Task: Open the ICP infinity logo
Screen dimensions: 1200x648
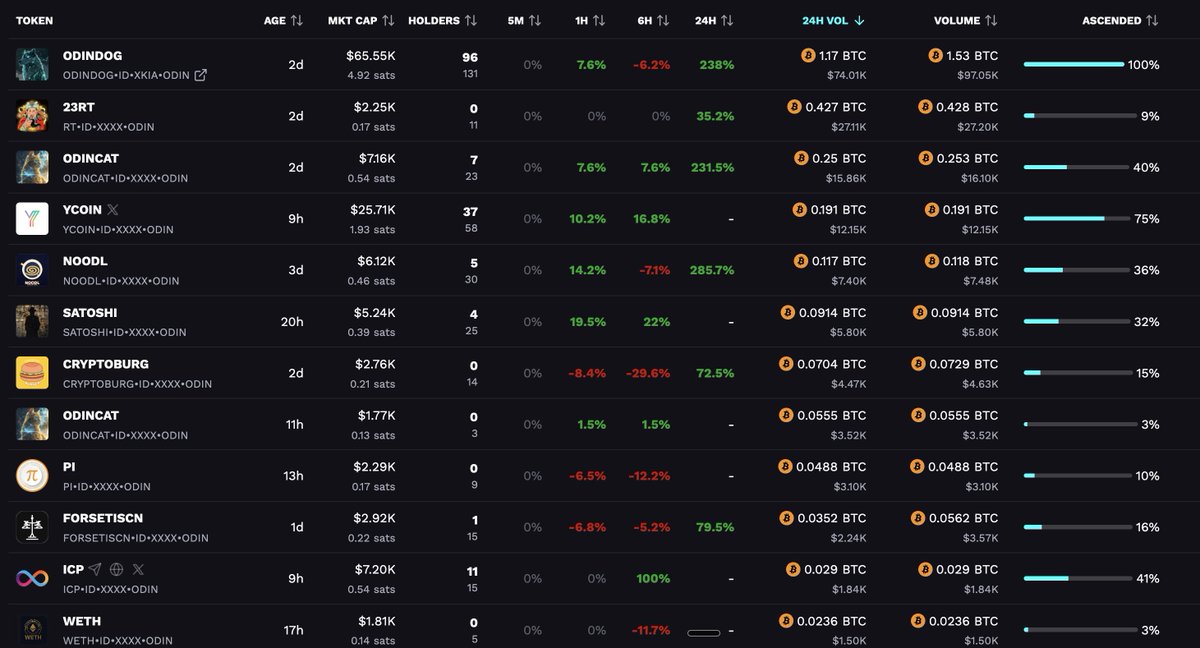Action: click(x=32, y=578)
